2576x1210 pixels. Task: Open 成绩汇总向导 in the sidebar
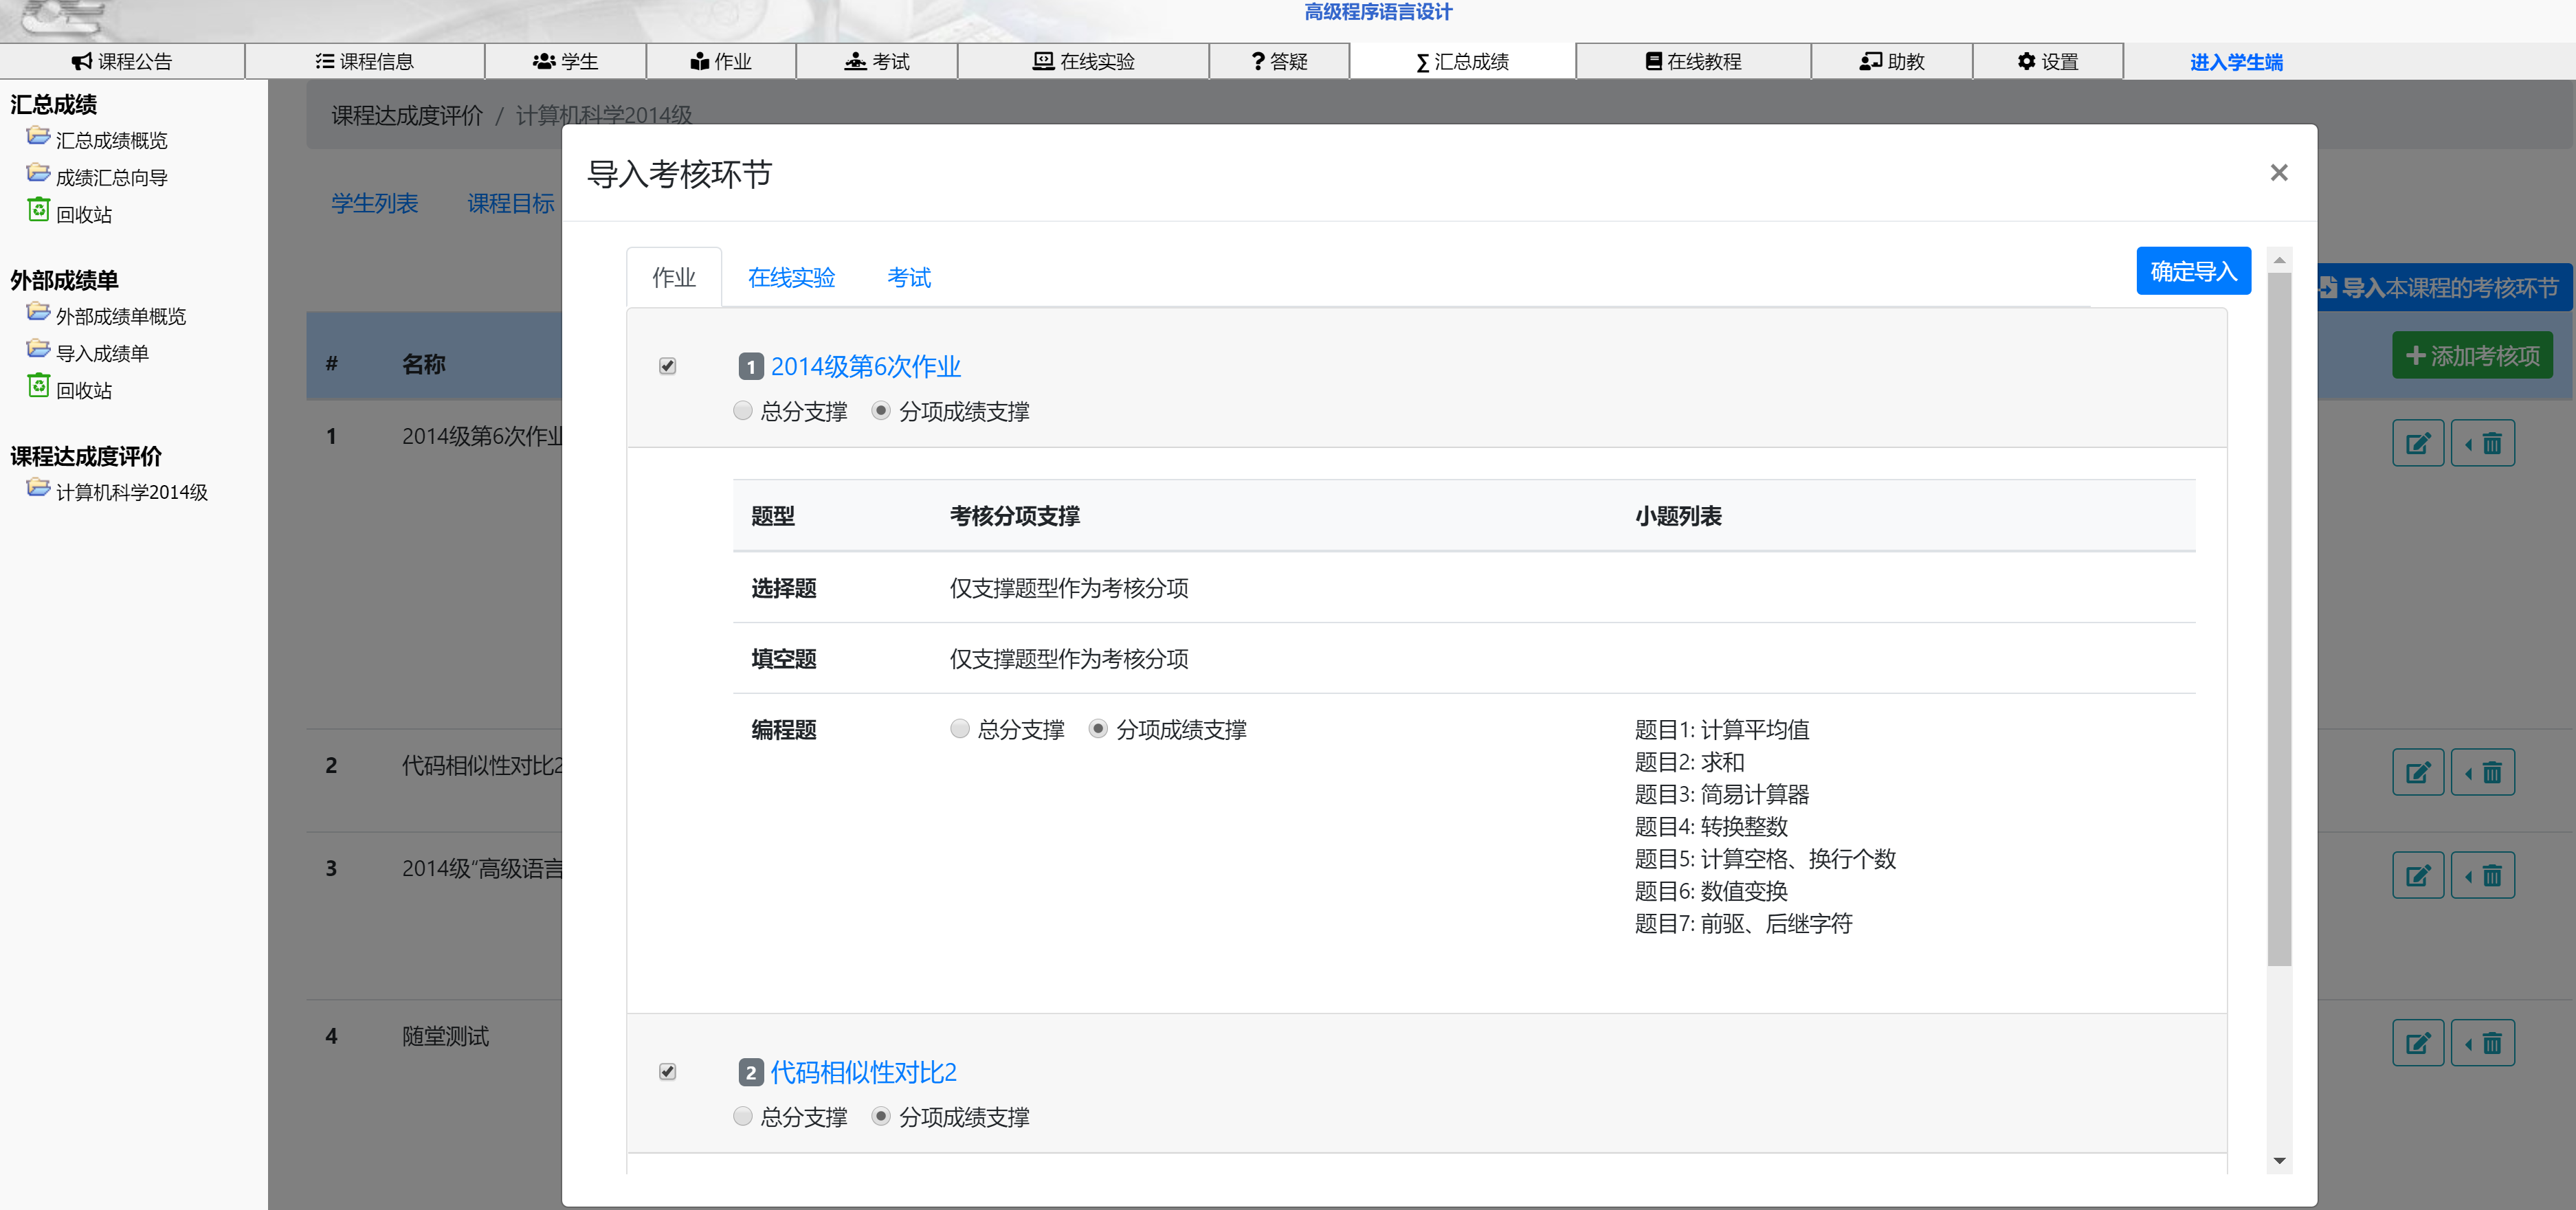pos(111,178)
